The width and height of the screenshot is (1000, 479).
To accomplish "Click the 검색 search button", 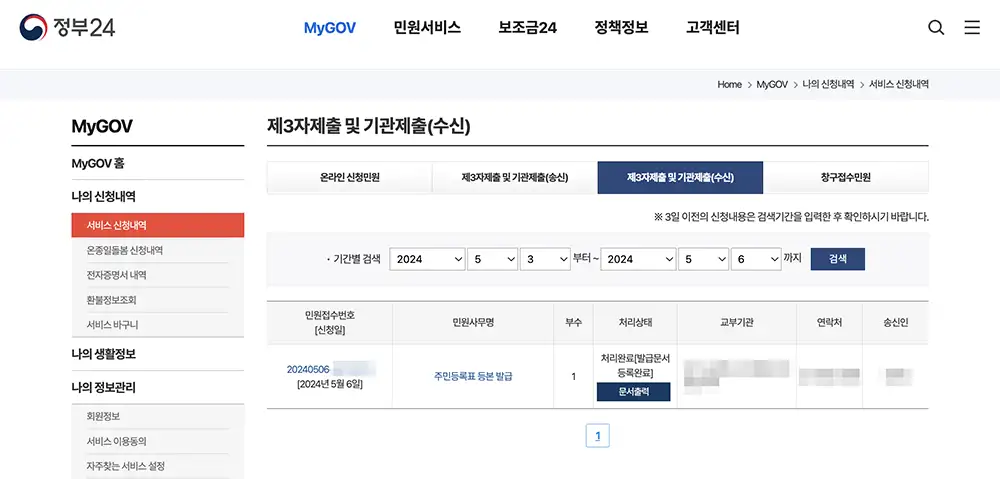I will (x=837, y=259).
